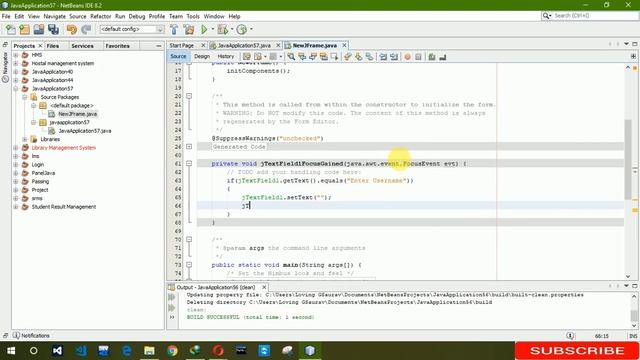Click the Comment editor toolbar icon

point(432,57)
